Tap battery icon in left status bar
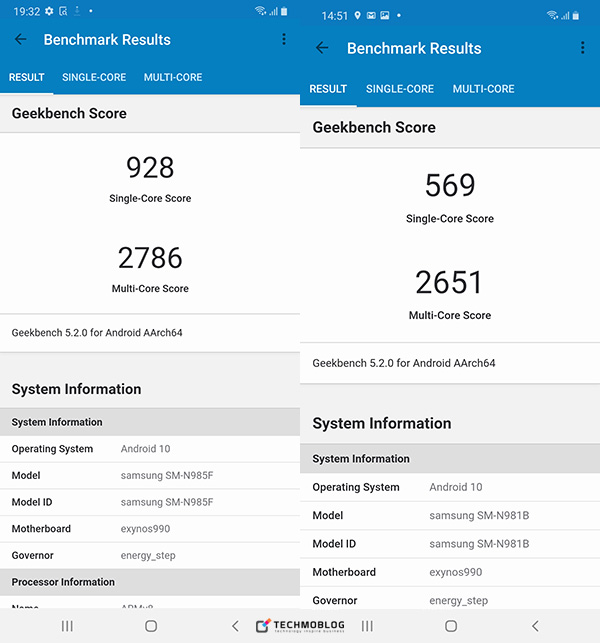The width and height of the screenshot is (600, 643). [x=284, y=11]
